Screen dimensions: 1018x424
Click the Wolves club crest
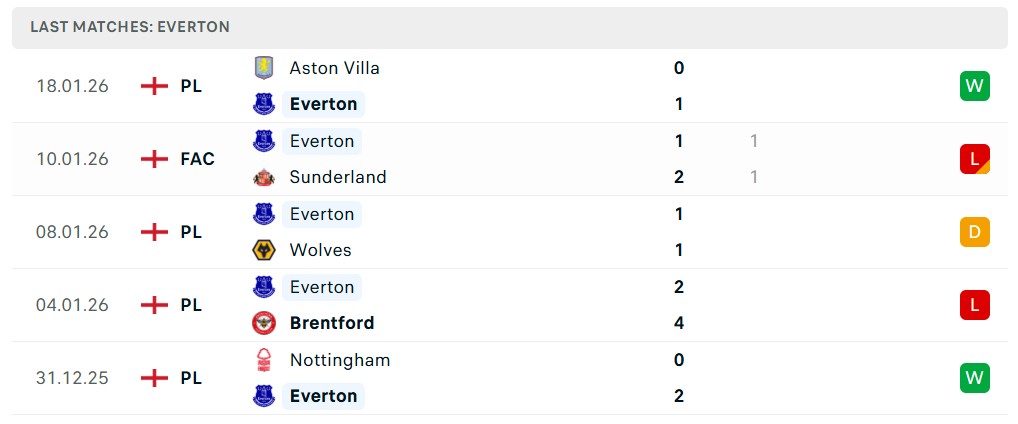pos(264,250)
